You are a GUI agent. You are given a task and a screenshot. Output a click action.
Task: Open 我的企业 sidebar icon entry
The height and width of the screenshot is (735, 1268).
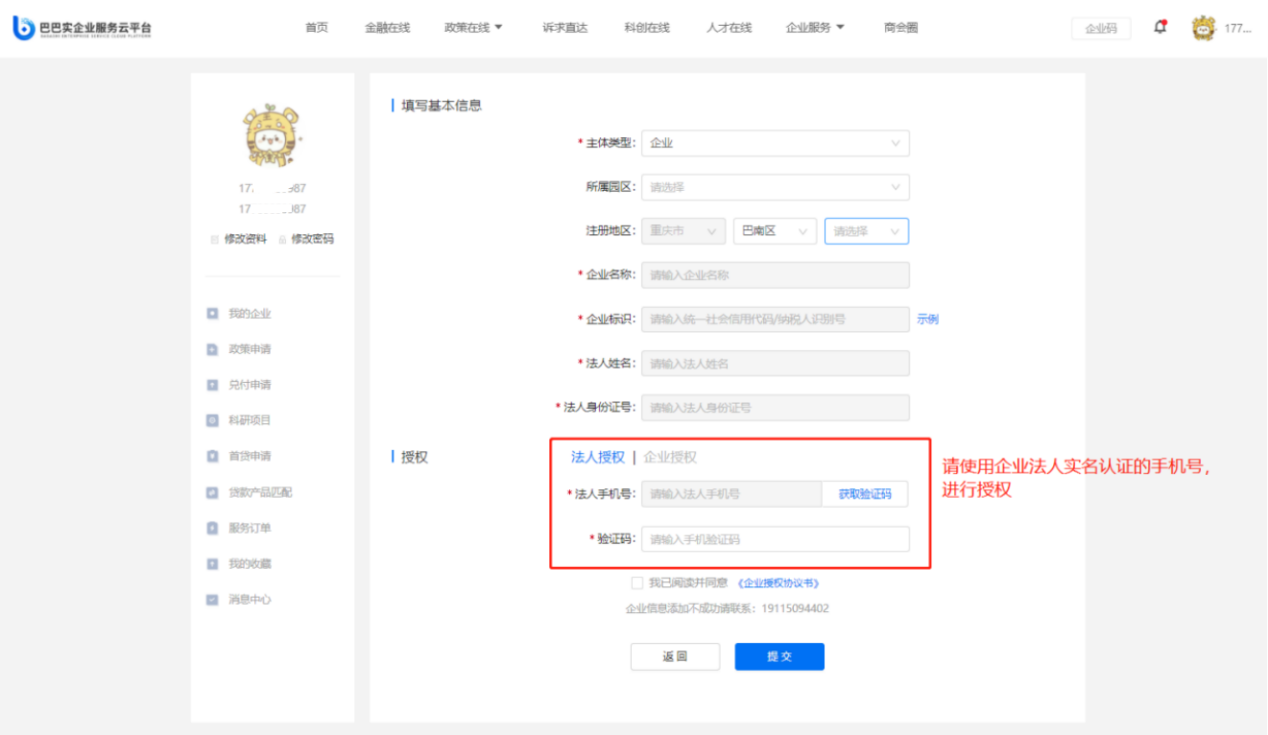tap(212, 314)
